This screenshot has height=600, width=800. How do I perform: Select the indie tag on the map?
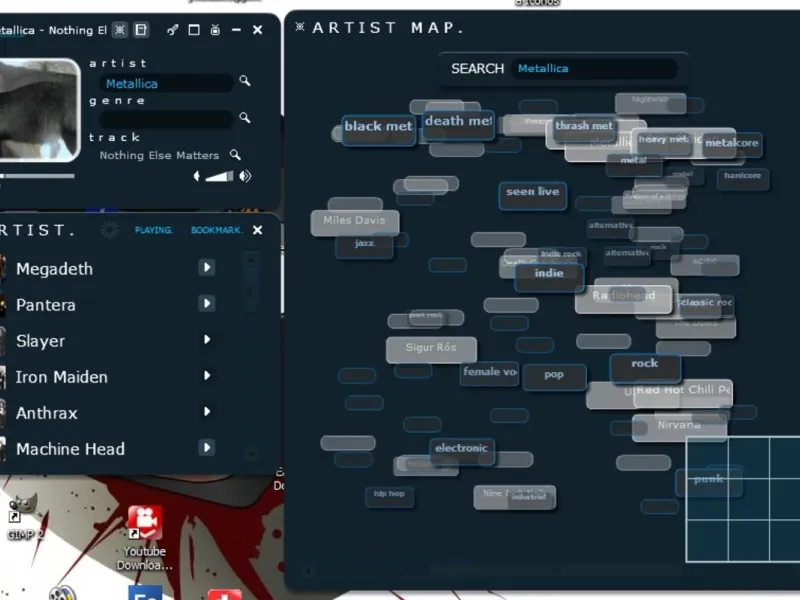(549, 278)
